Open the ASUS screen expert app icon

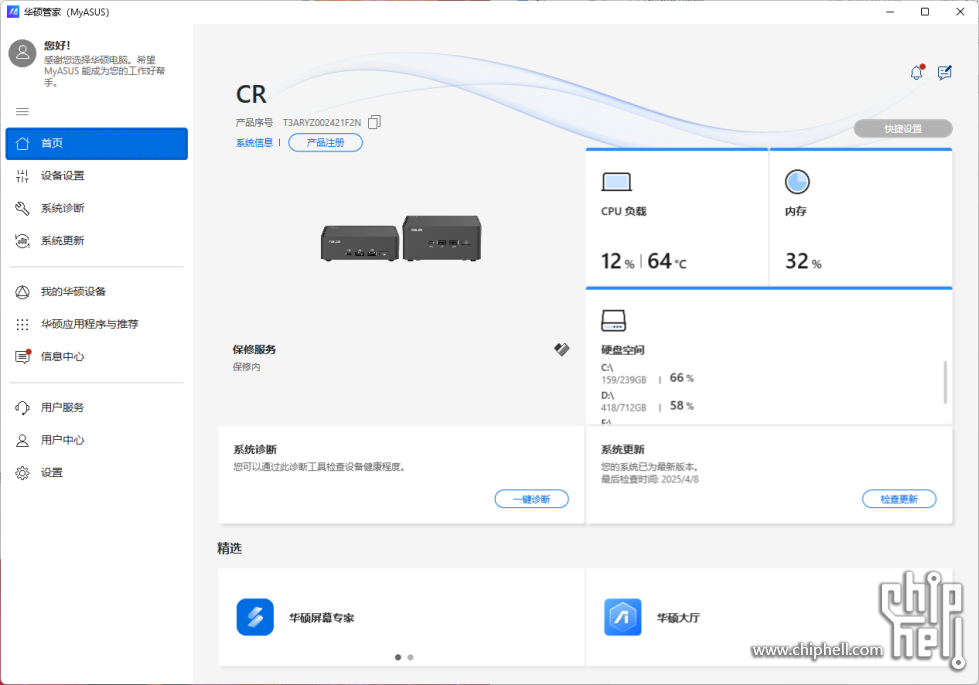pyautogui.click(x=255, y=617)
